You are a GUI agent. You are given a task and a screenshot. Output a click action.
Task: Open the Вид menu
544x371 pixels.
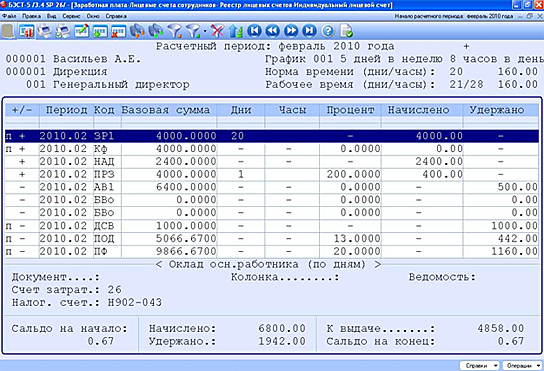pos(52,16)
